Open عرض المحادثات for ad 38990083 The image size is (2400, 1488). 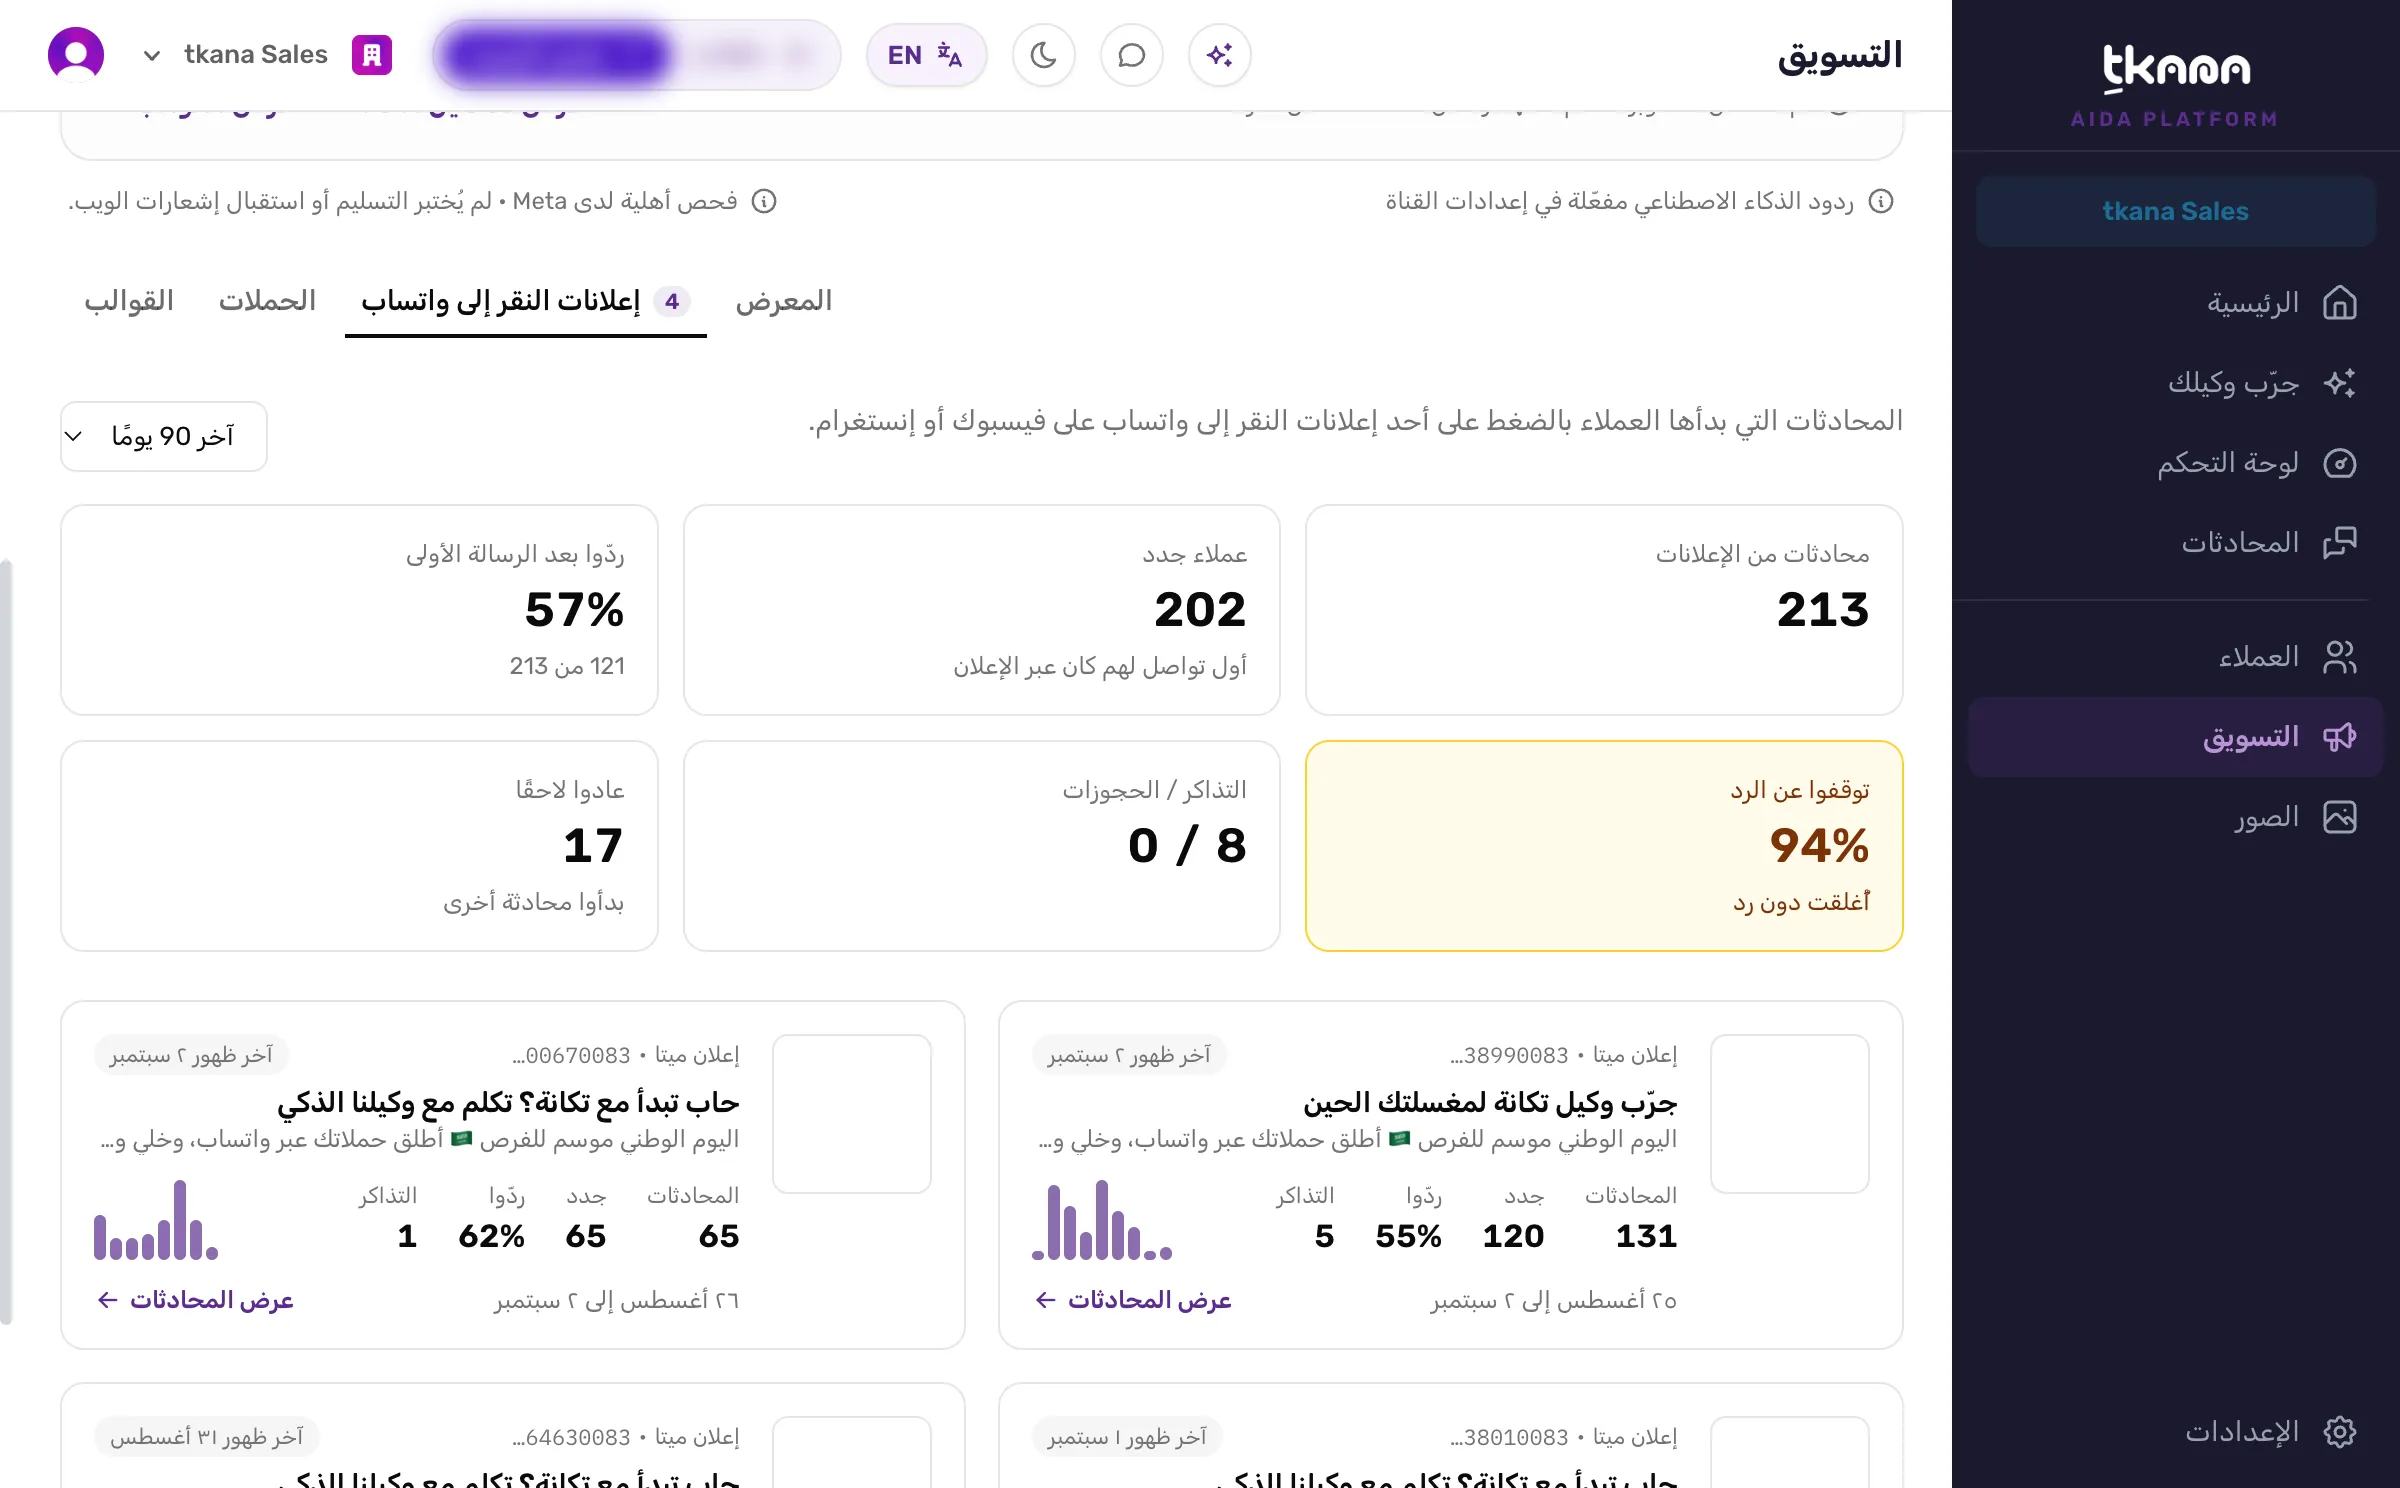tap(1133, 1299)
